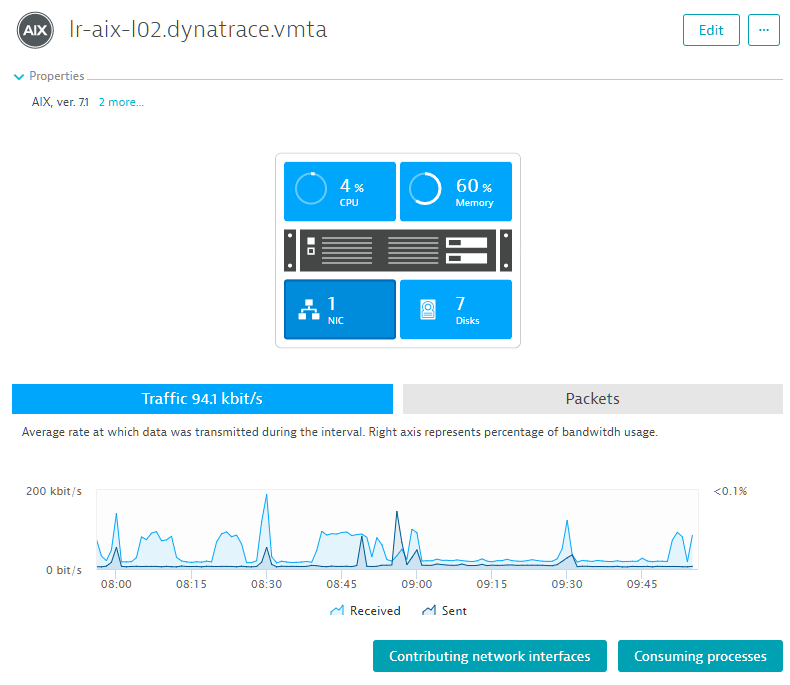Click the '200 kbit/s' axis label
This screenshot has width=790, height=685.
54,491
